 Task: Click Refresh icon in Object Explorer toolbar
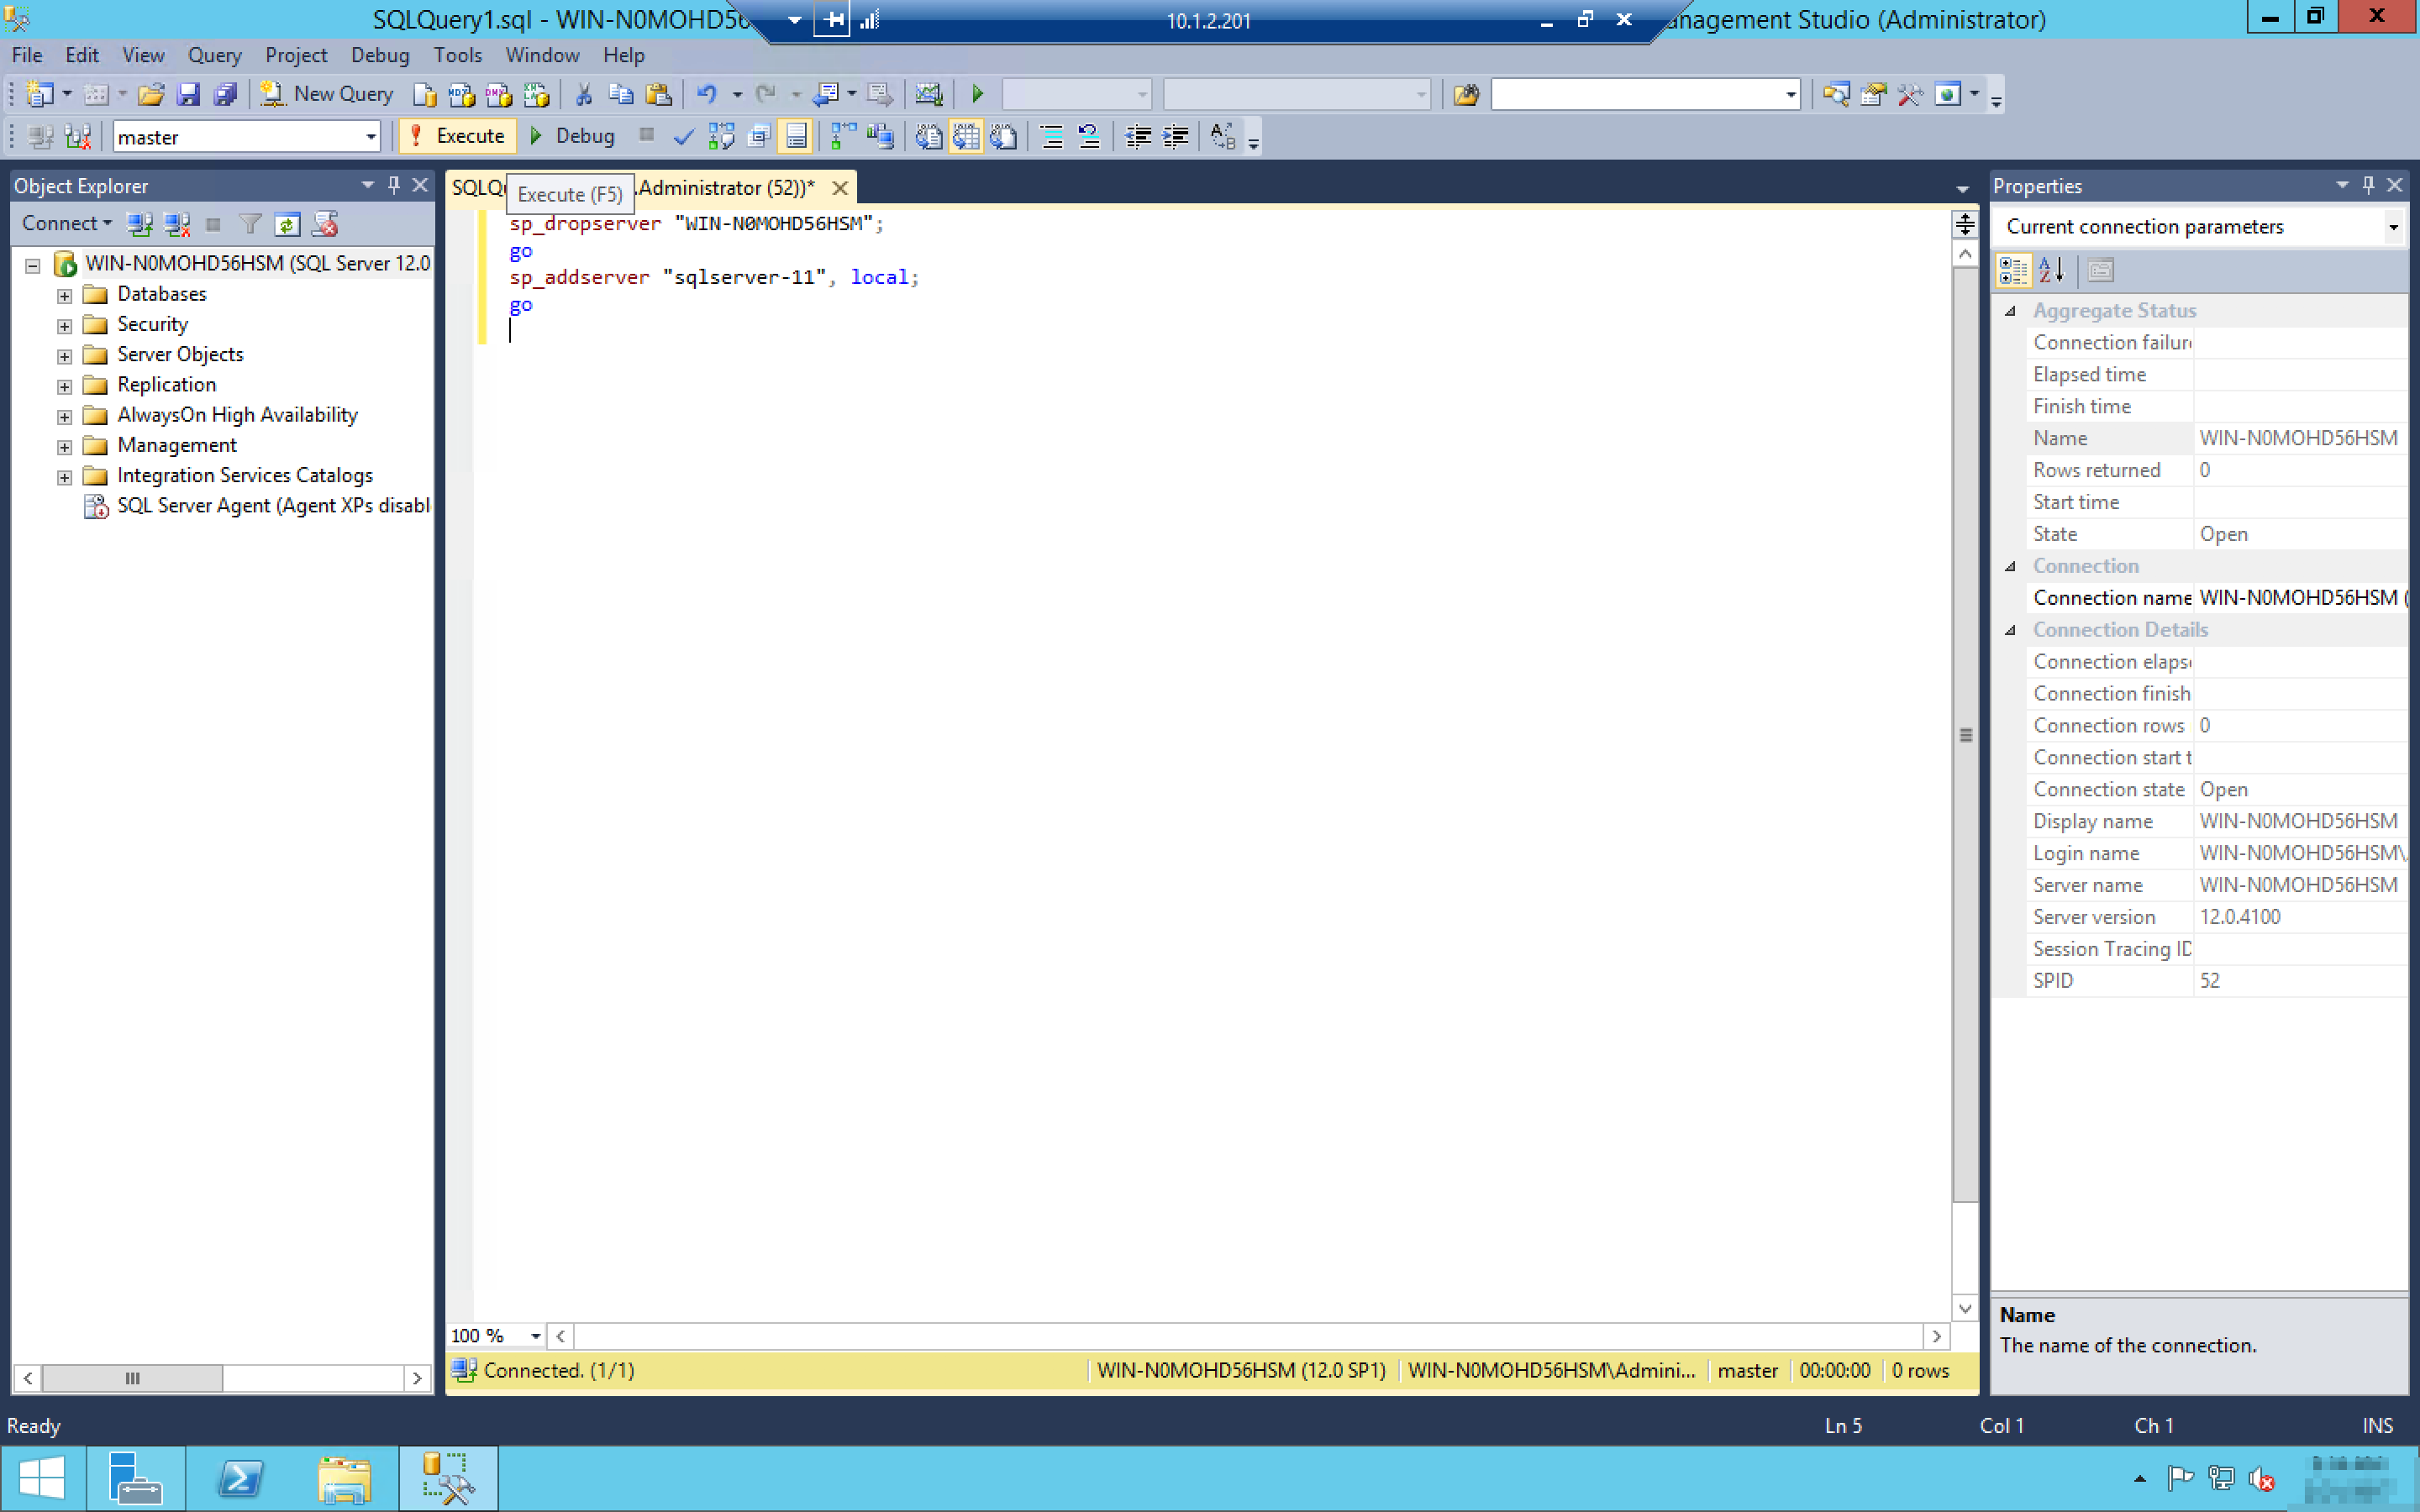pyautogui.click(x=287, y=224)
